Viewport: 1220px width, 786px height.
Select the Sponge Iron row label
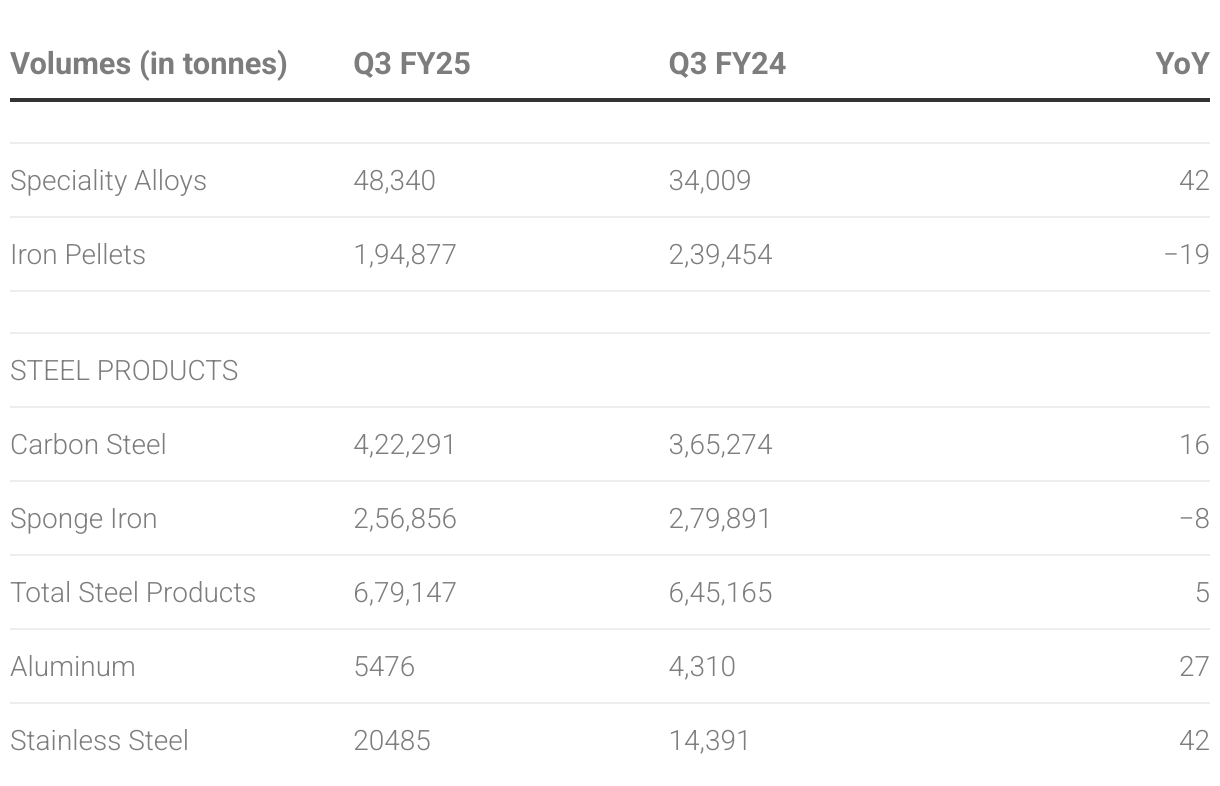(83, 519)
